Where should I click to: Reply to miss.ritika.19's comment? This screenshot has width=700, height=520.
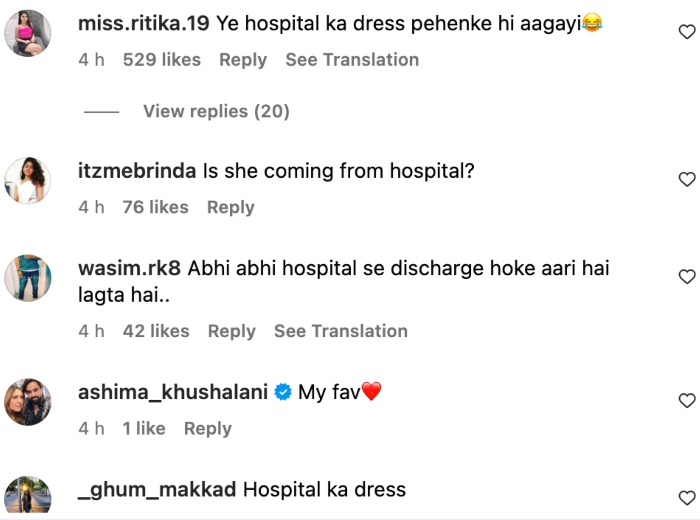tap(243, 60)
